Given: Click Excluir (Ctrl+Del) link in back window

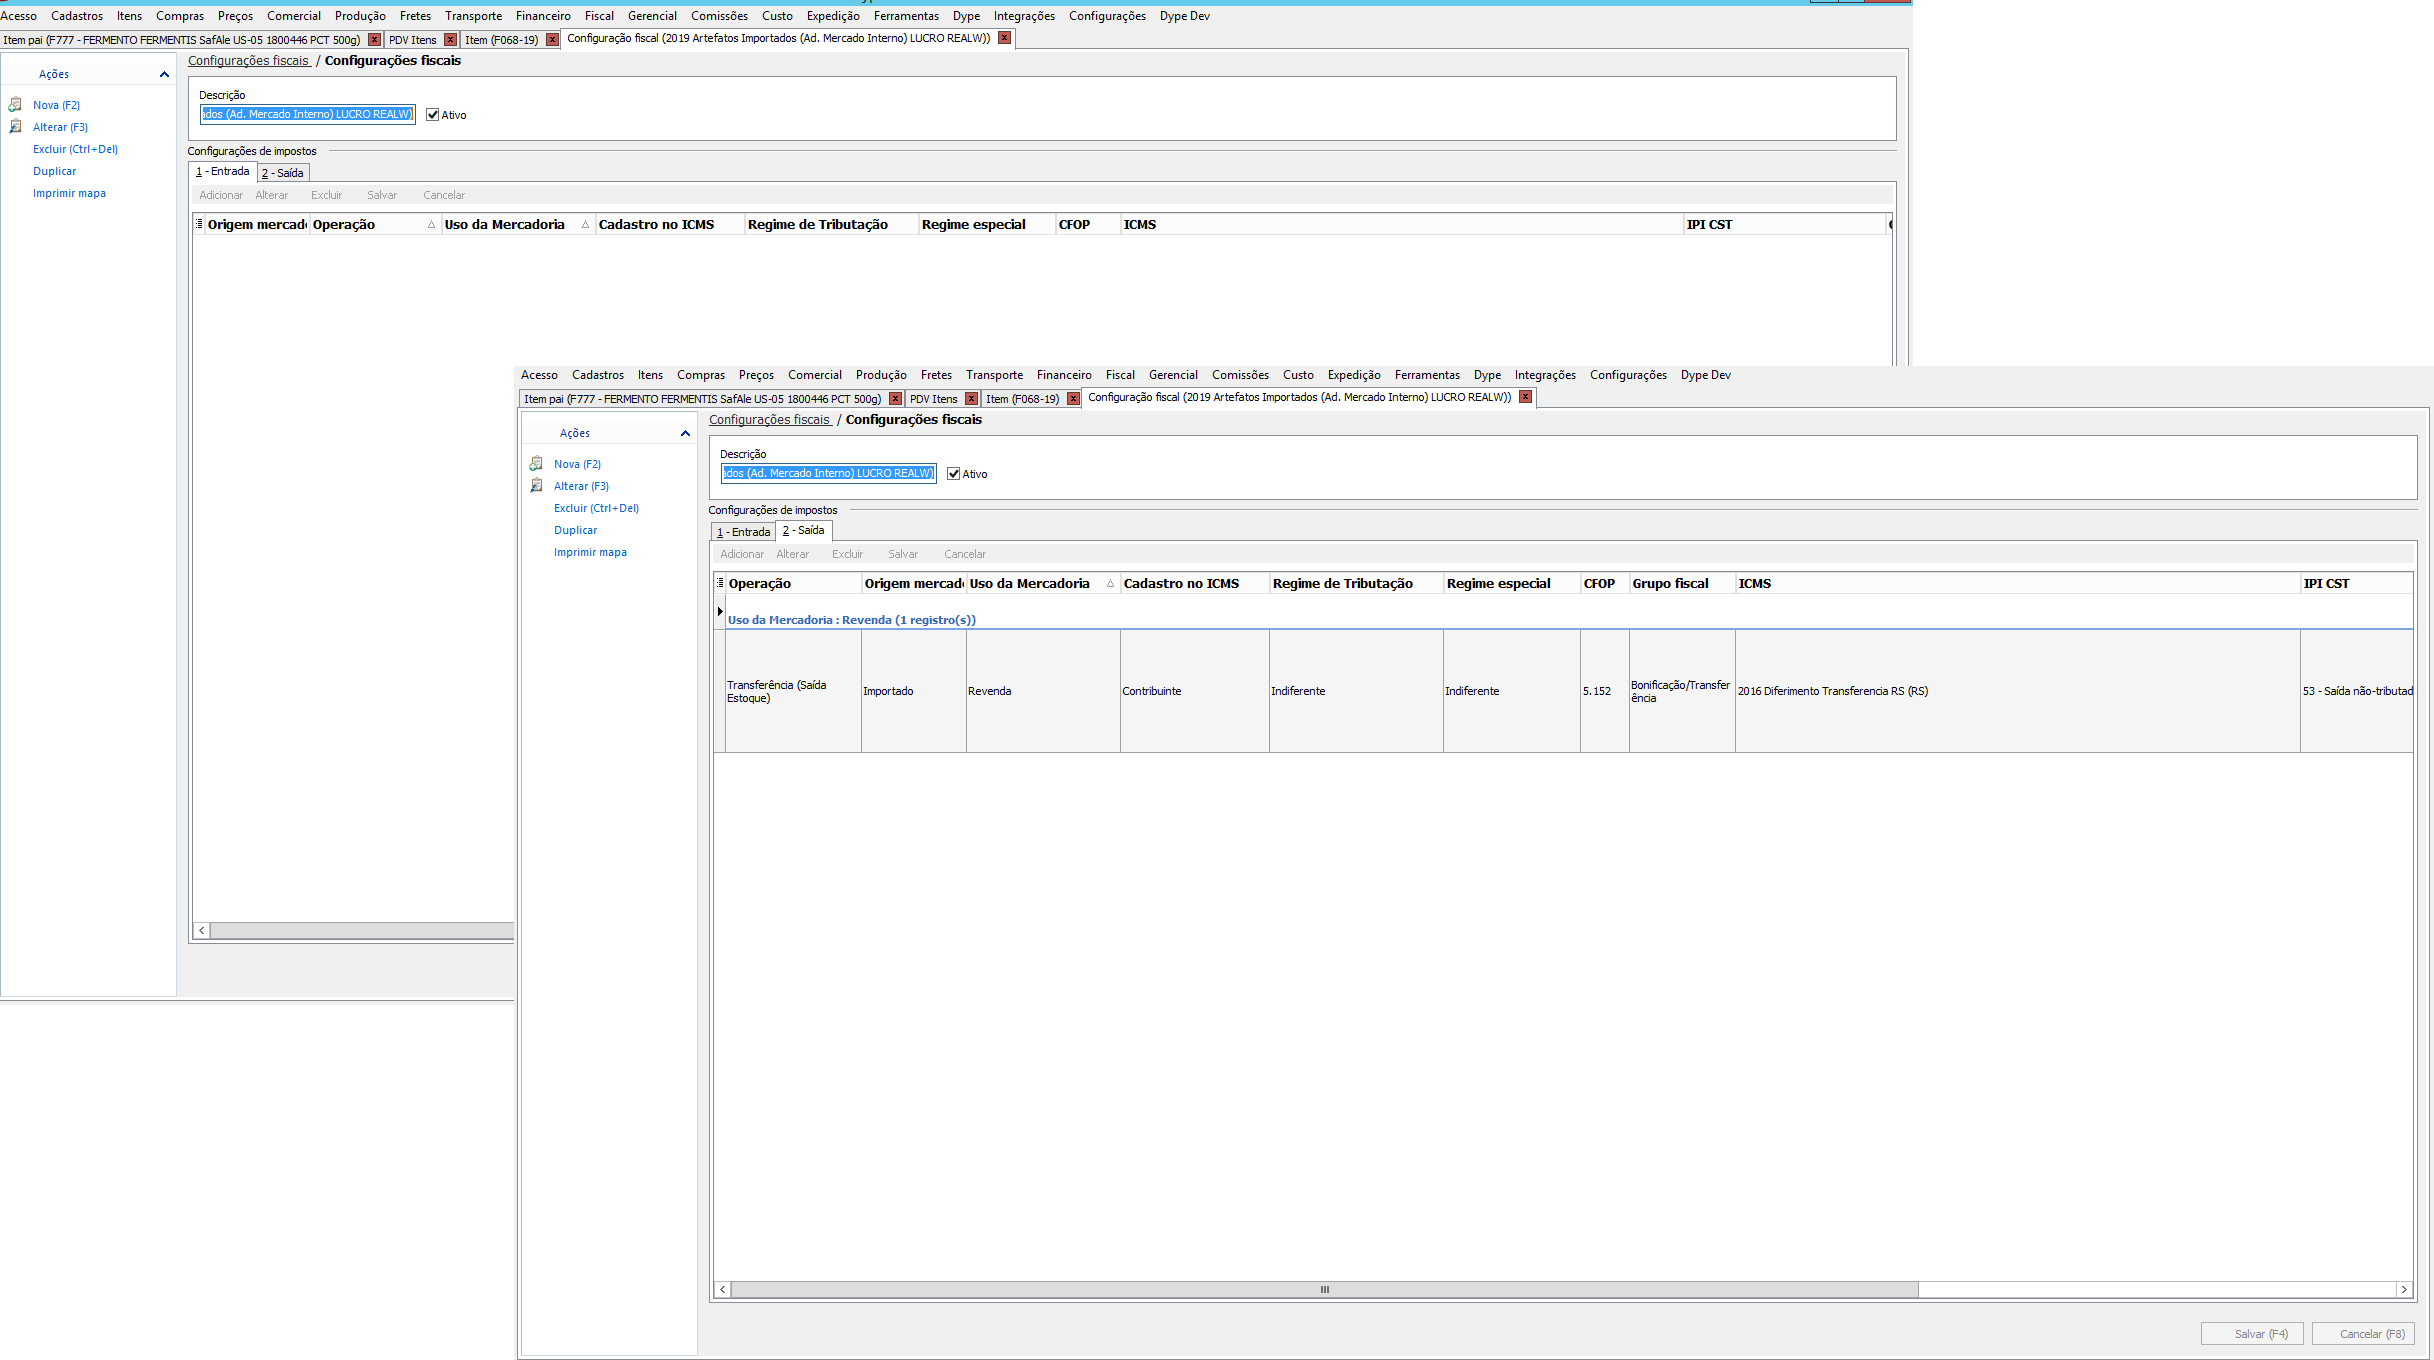Looking at the screenshot, I should (x=75, y=149).
